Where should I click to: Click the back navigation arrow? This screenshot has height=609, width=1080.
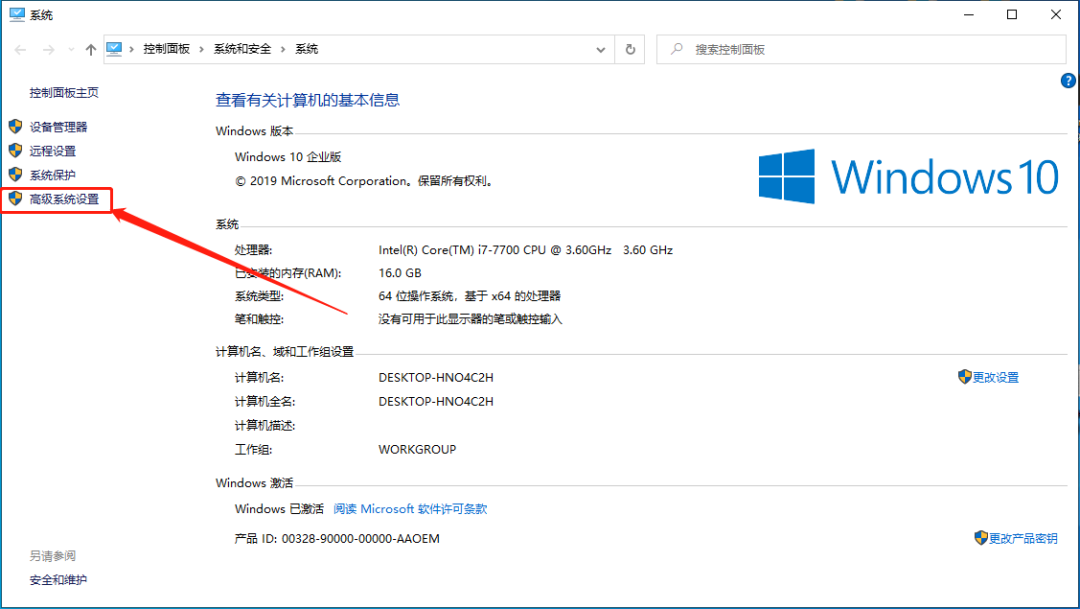[21, 50]
